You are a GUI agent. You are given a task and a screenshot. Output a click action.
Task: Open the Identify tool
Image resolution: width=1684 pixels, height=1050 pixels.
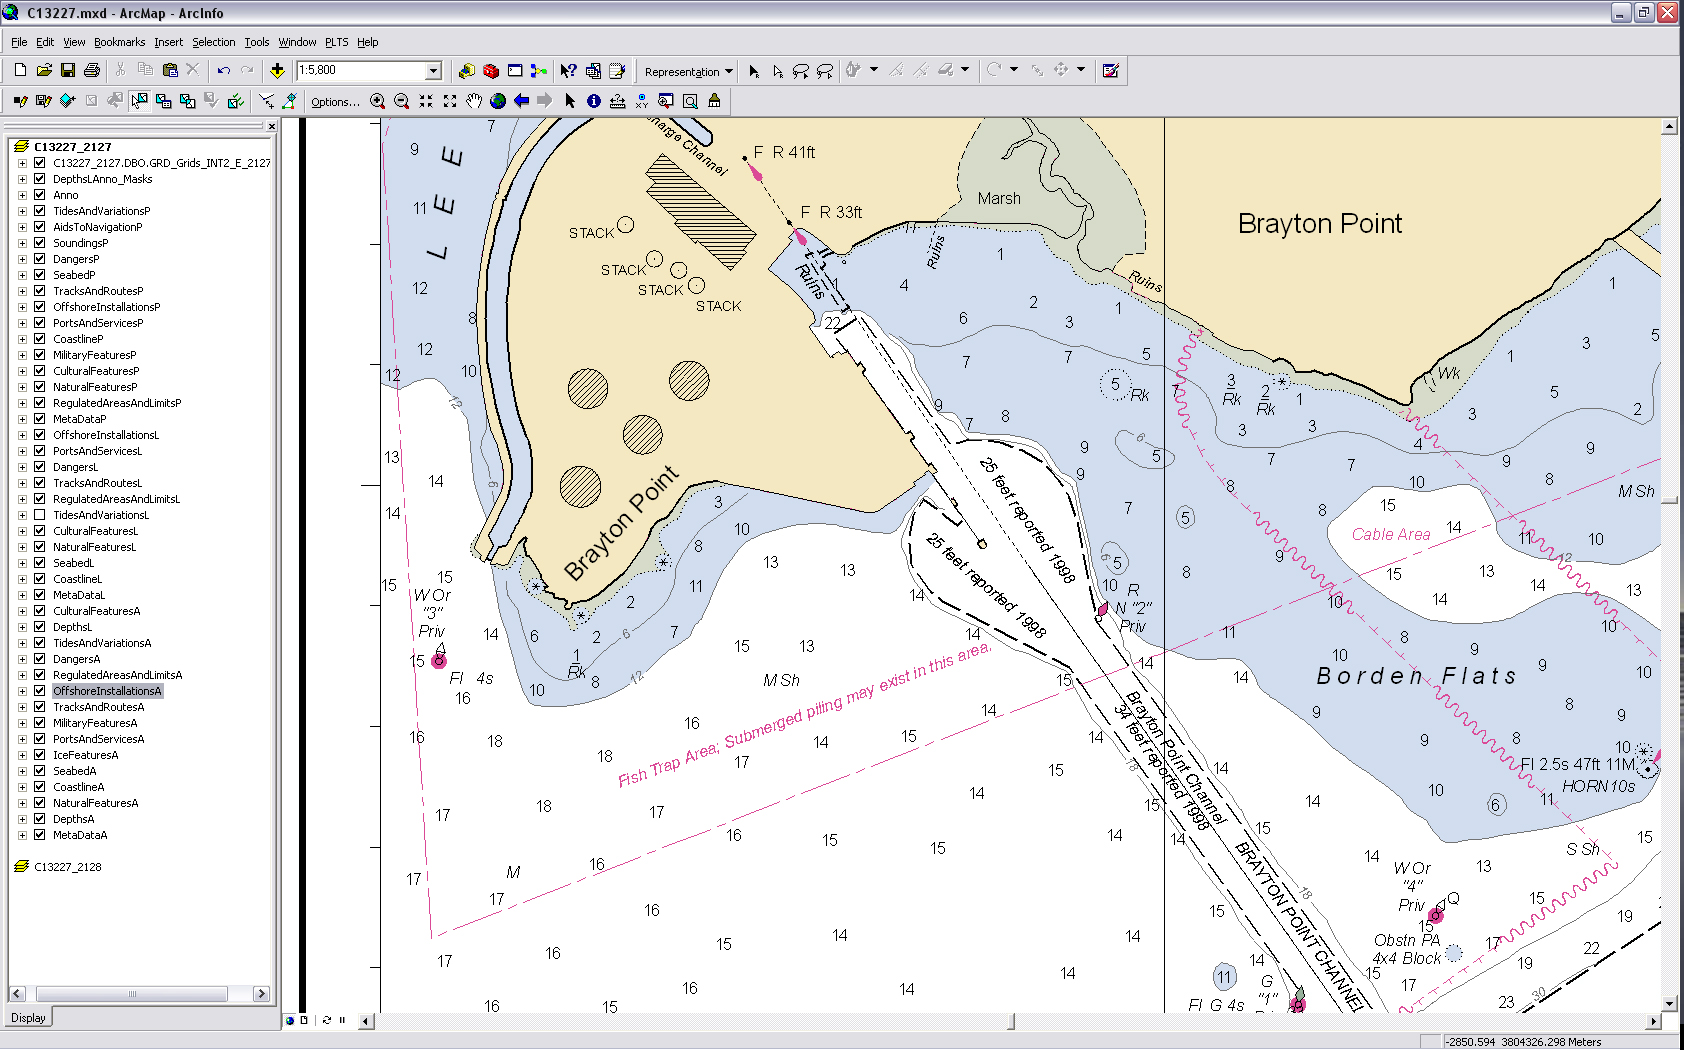point(593,100)
